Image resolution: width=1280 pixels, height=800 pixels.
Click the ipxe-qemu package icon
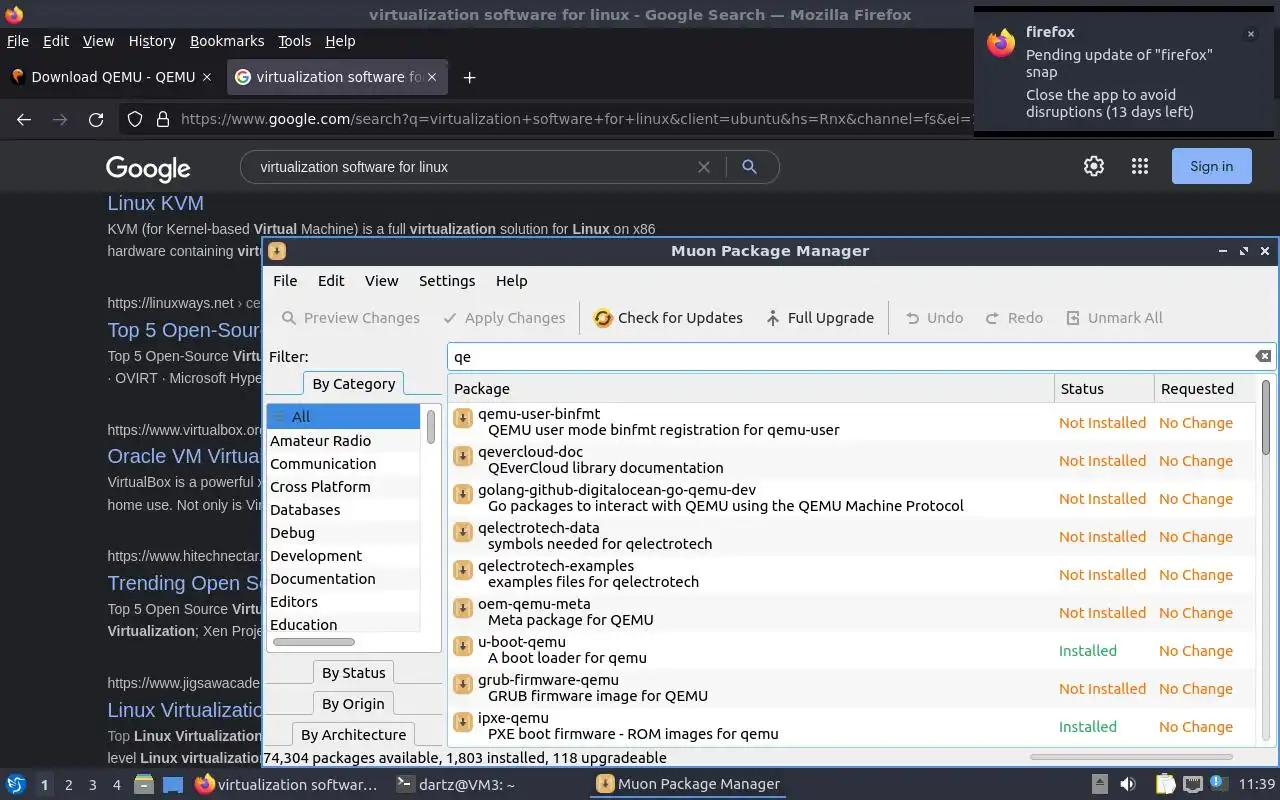click(463, 722)
